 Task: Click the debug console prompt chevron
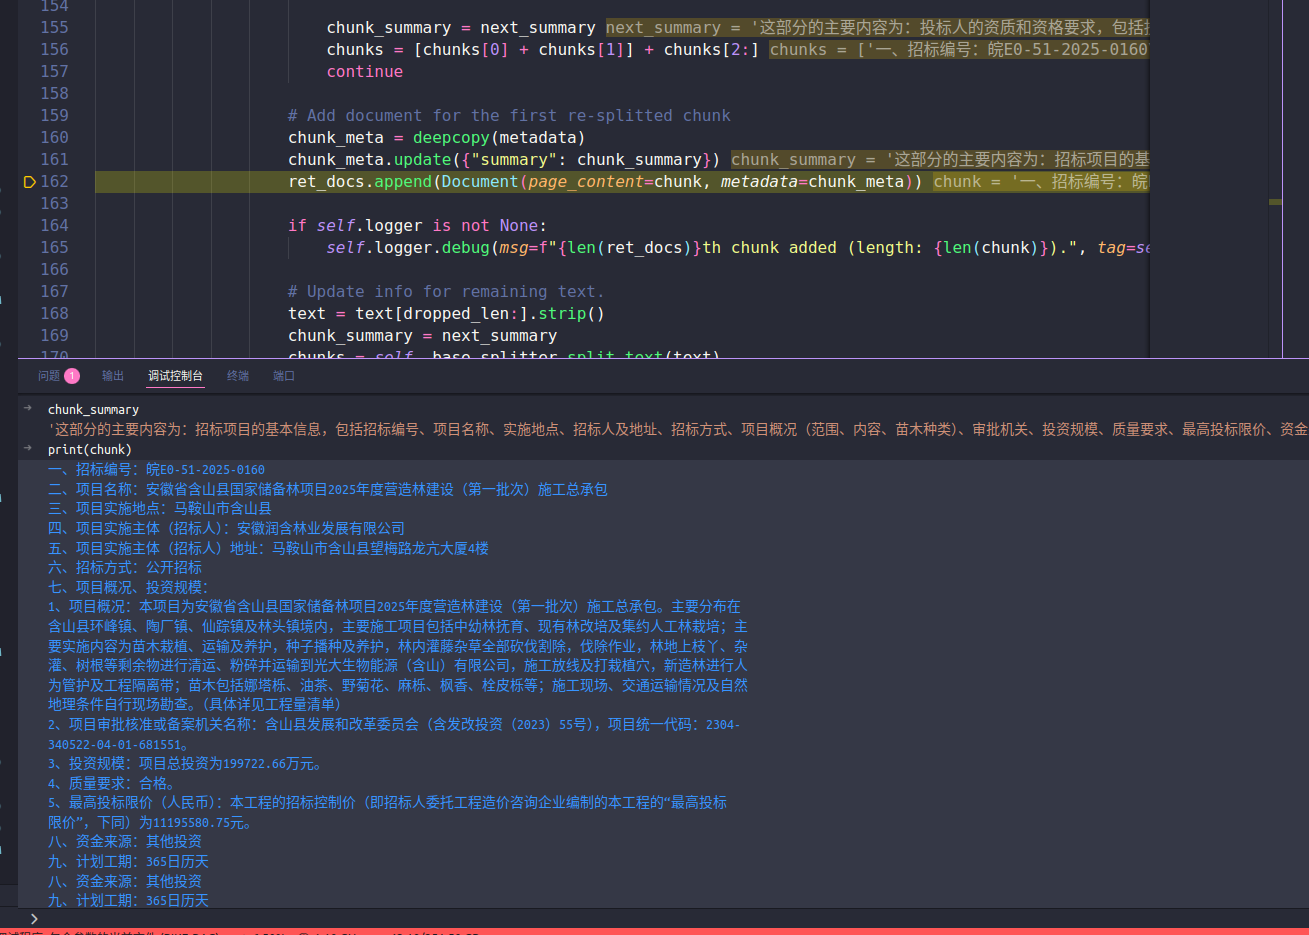(x=34, y=918)
